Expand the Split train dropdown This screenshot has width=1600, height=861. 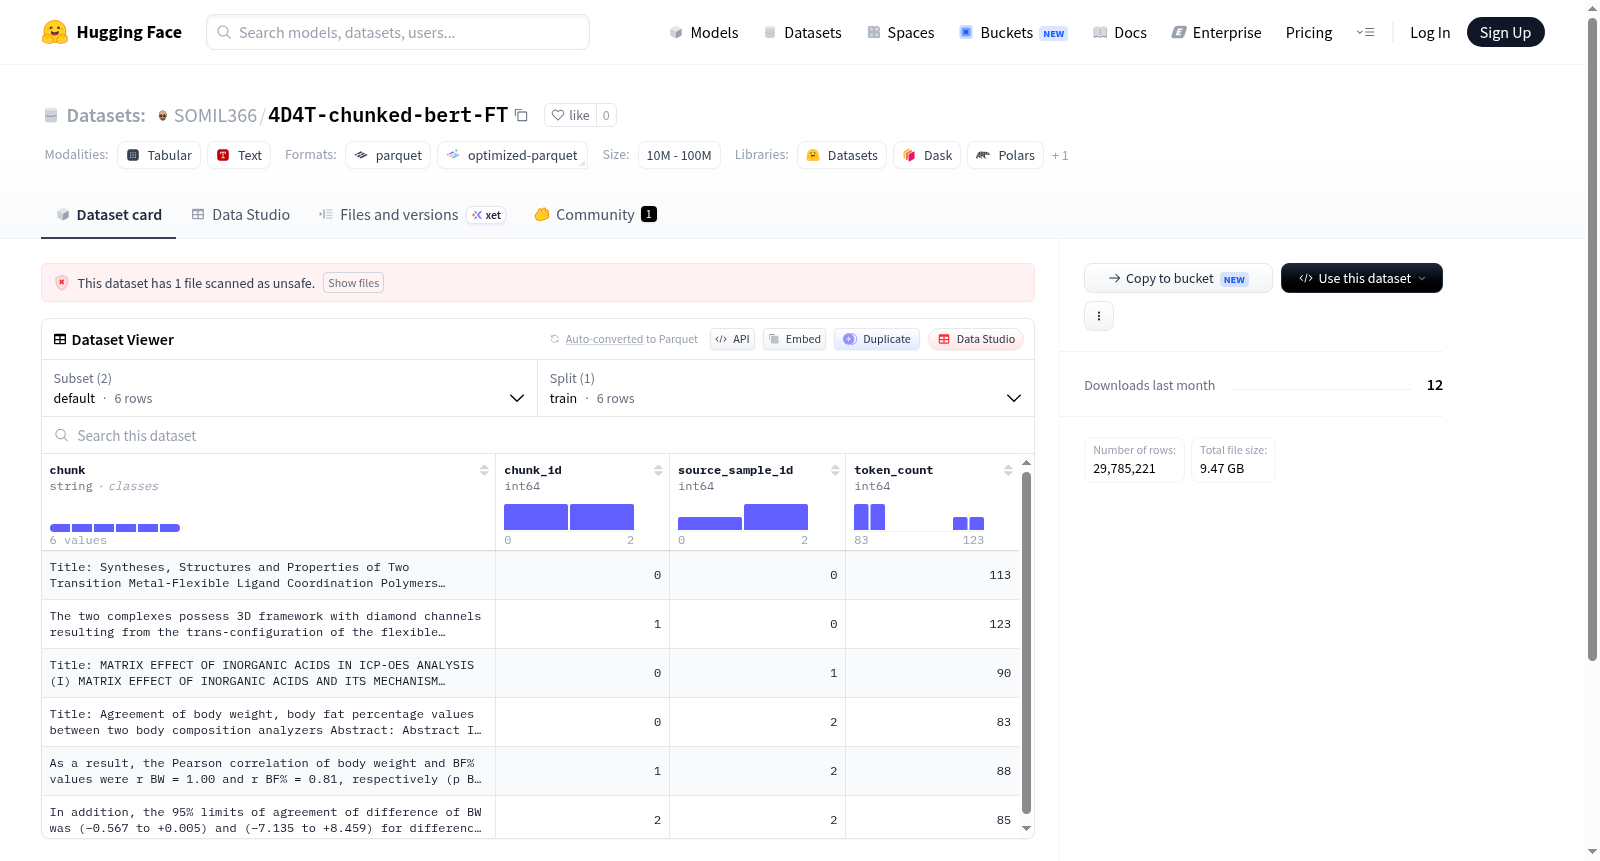coord(786,388)
